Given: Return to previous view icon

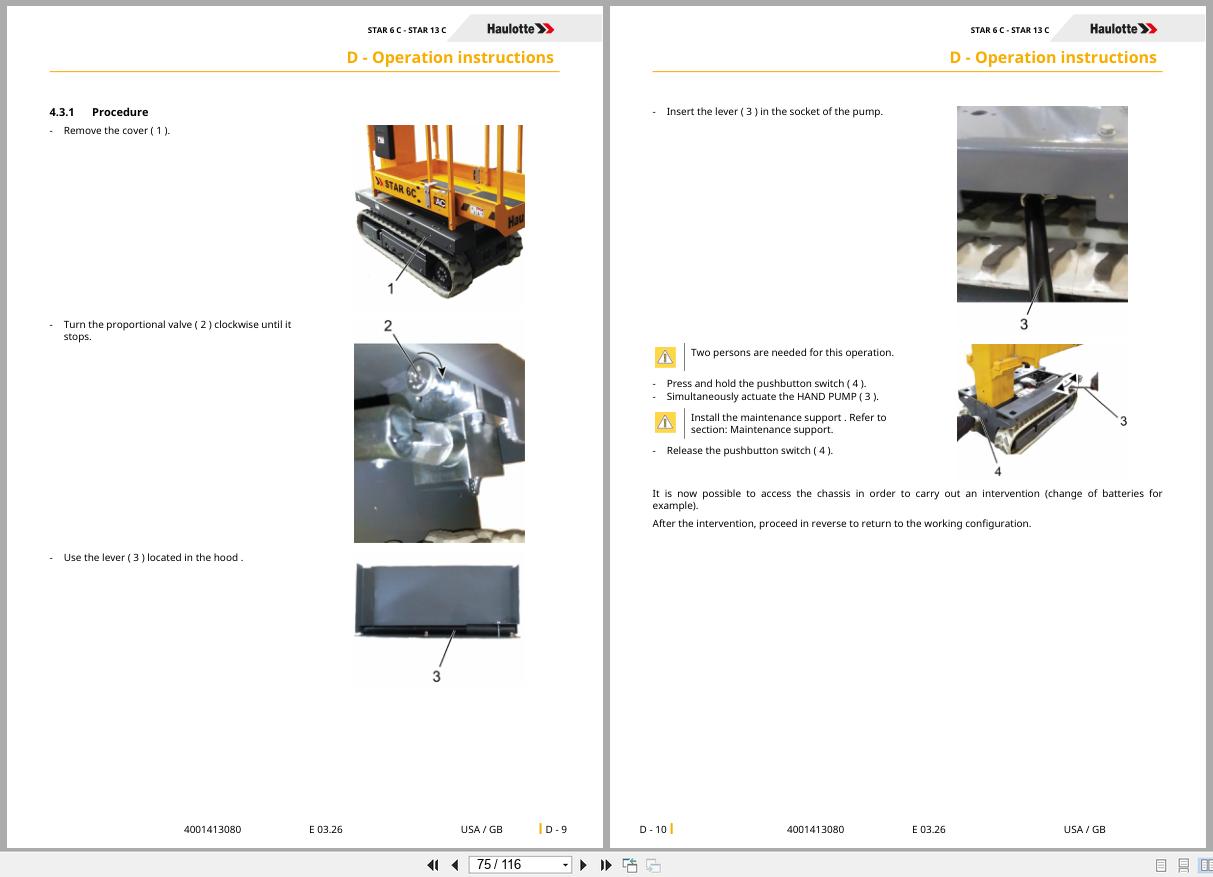Looking at the screenshot, I should 630,865.
